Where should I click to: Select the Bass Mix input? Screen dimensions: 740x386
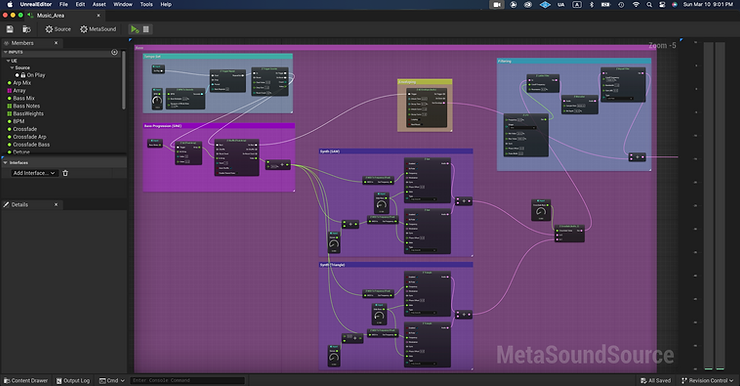(24, 98)
